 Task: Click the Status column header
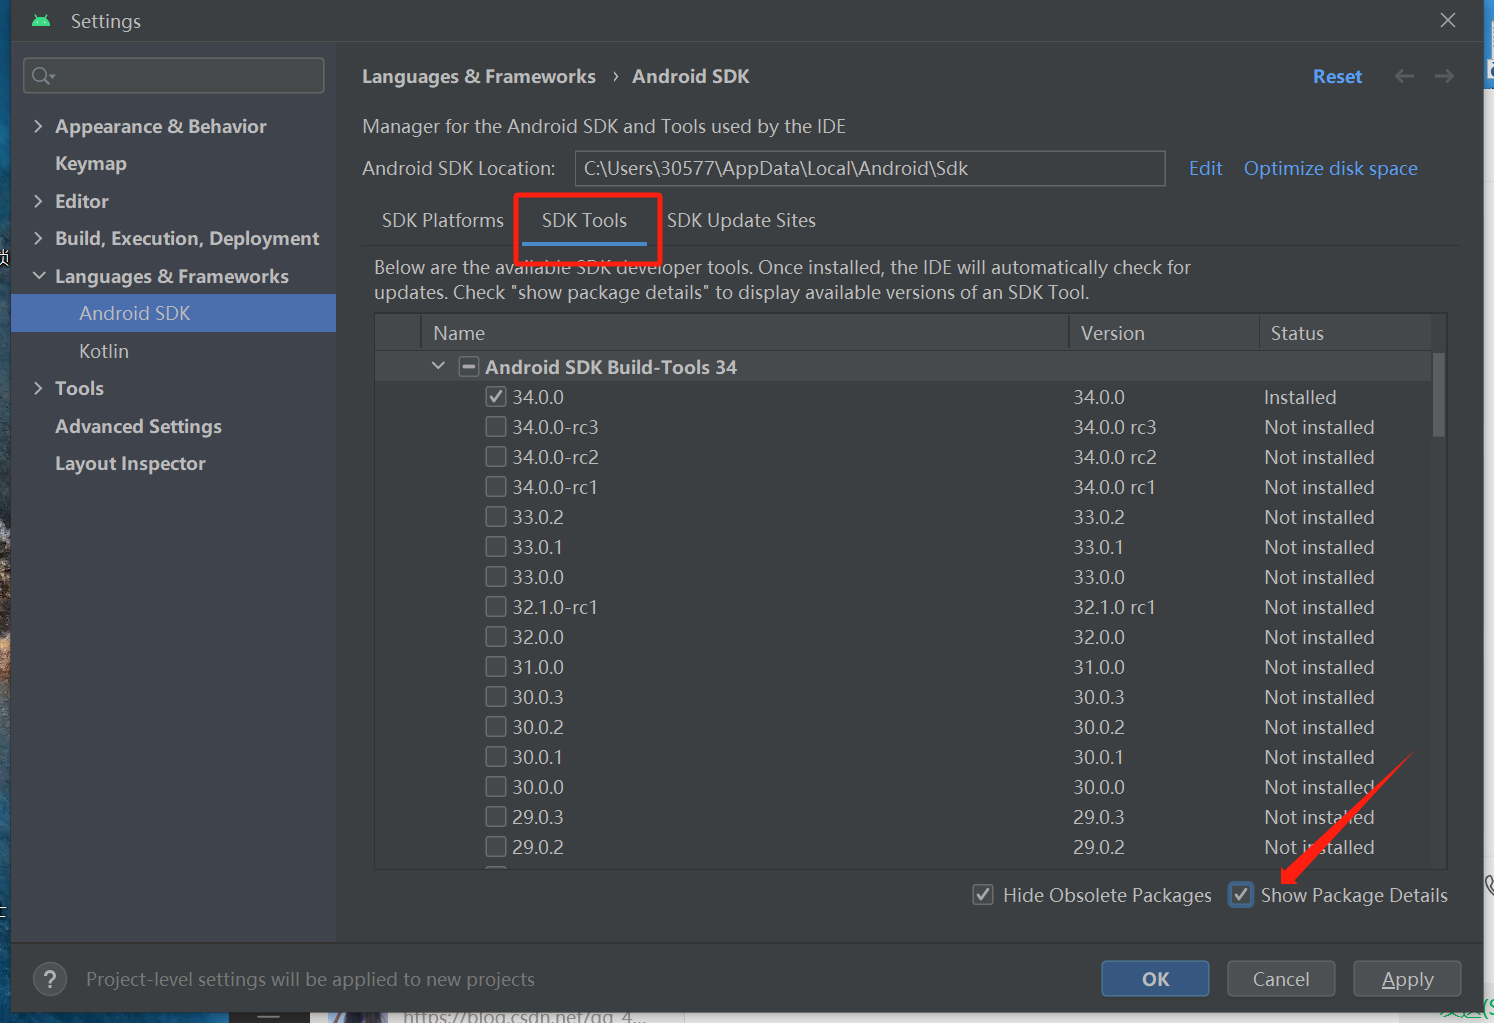coord(1345,333)
